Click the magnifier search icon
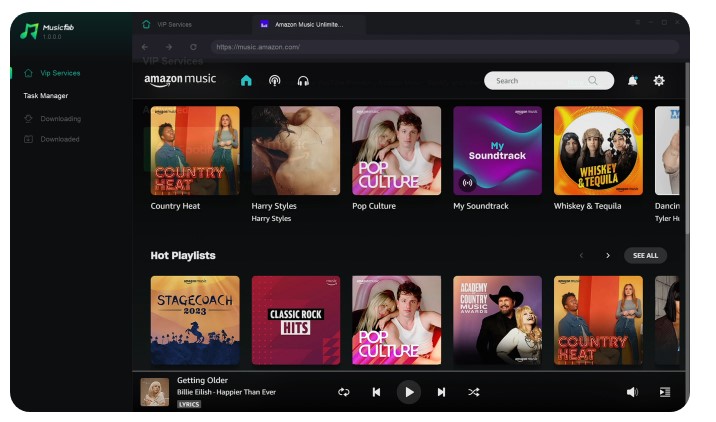Screen dimensions: 716x422 coord(593,80)
